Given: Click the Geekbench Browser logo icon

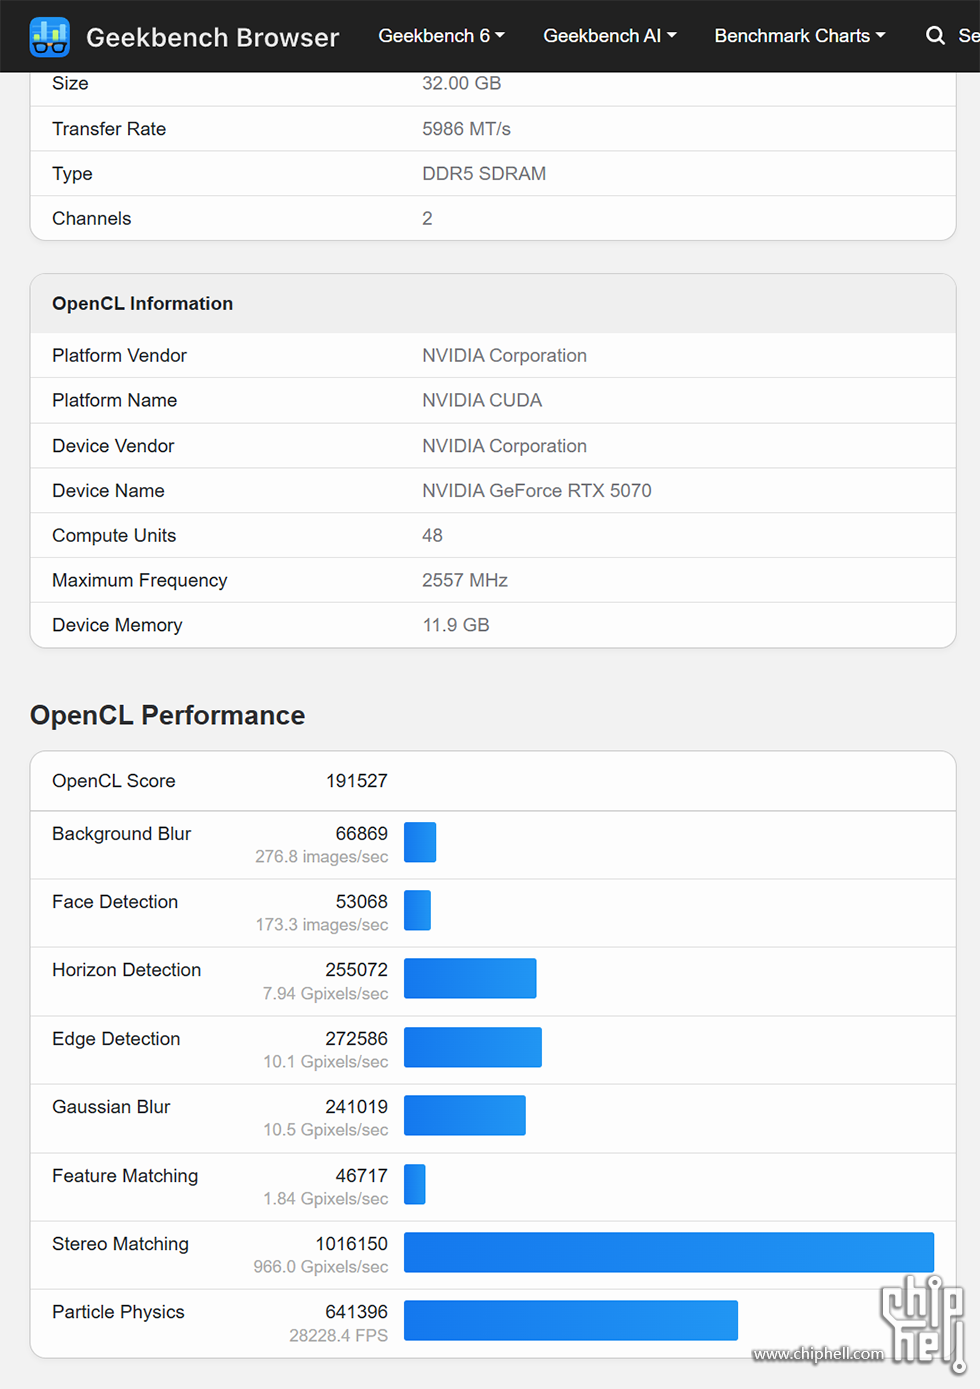Looking at the screenshot, I should pos(50,36).
